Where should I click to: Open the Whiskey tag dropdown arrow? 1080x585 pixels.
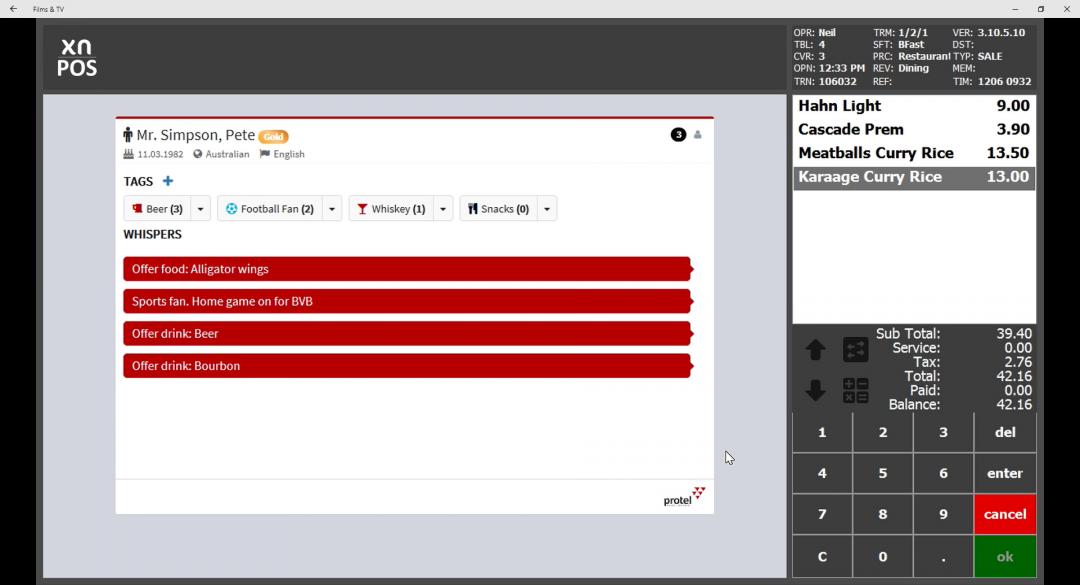(443, 209)
